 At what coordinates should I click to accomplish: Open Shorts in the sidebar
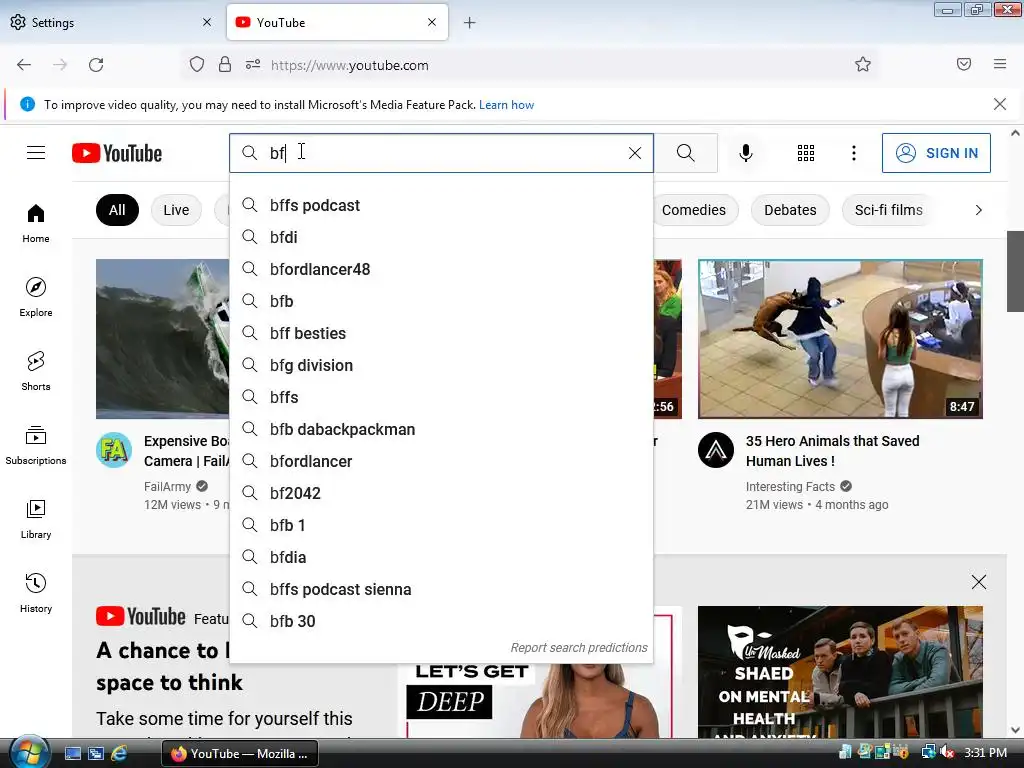pos(36,371)
